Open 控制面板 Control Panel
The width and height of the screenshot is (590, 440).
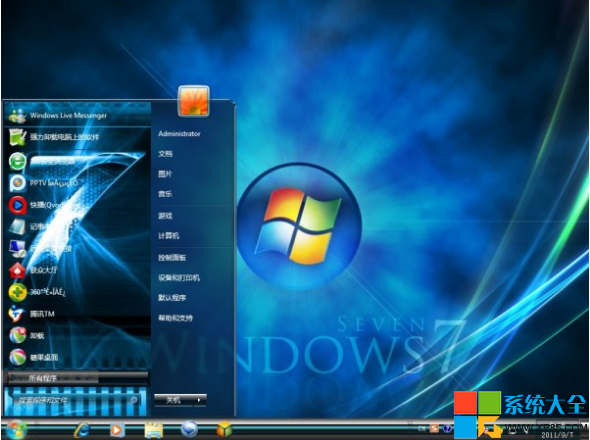(172, 258)
